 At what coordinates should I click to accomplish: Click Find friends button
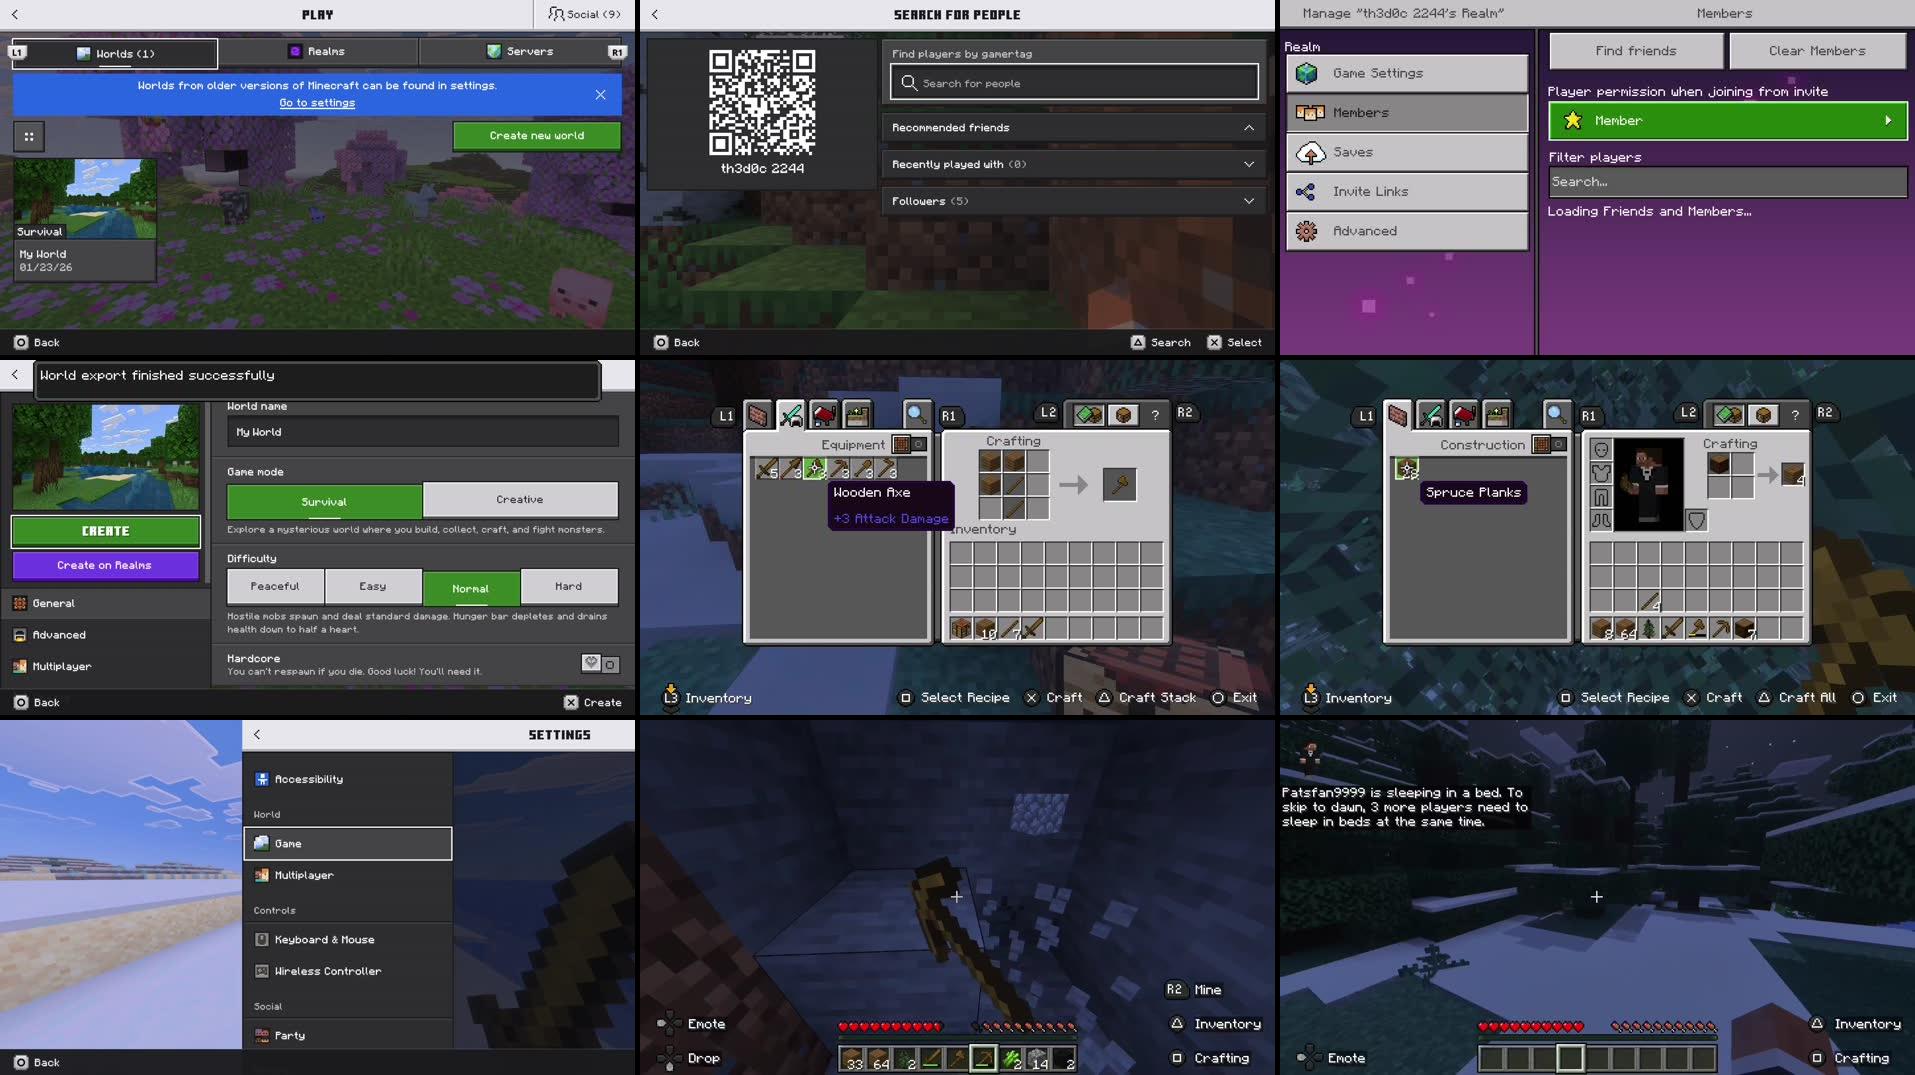1636,51
